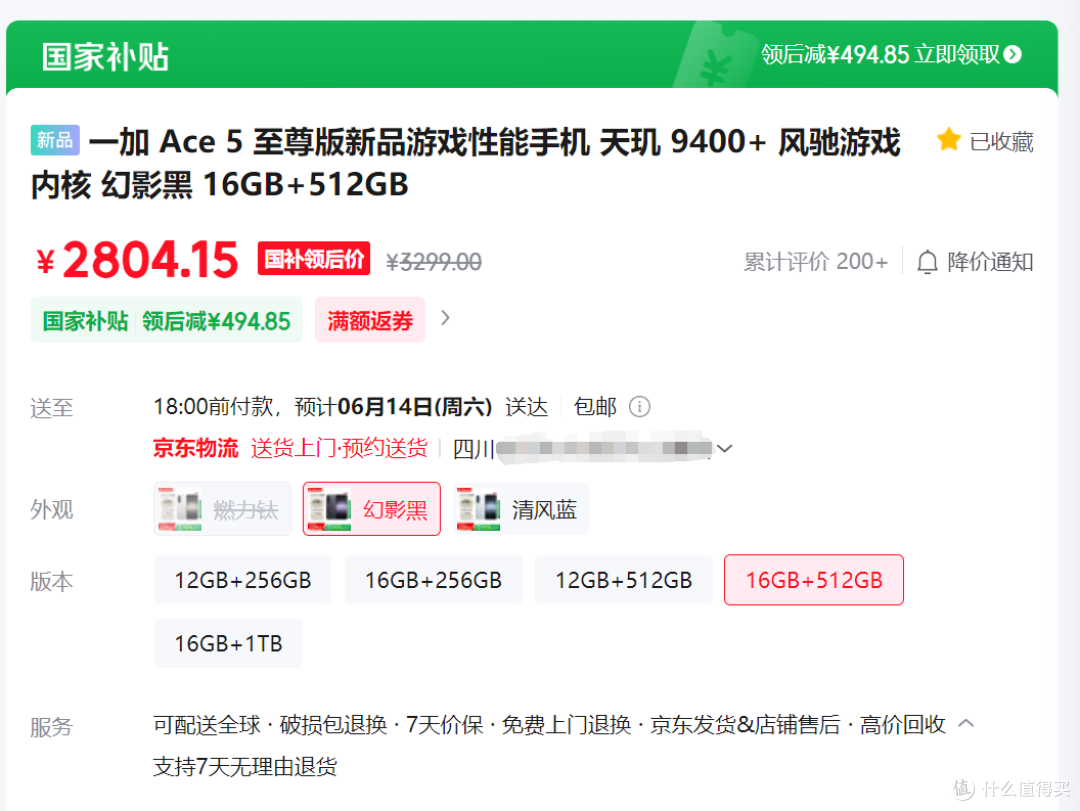Click 06月14日(周六) delivery date text
This screenshot has width=1080, height=811.
point(415,407)
